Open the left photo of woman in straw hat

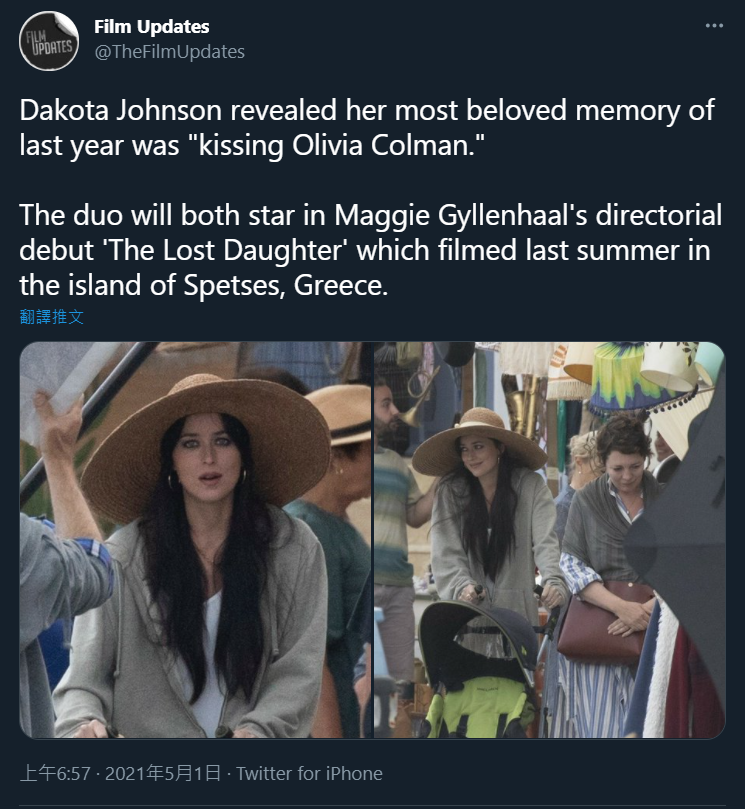(196, 540)
